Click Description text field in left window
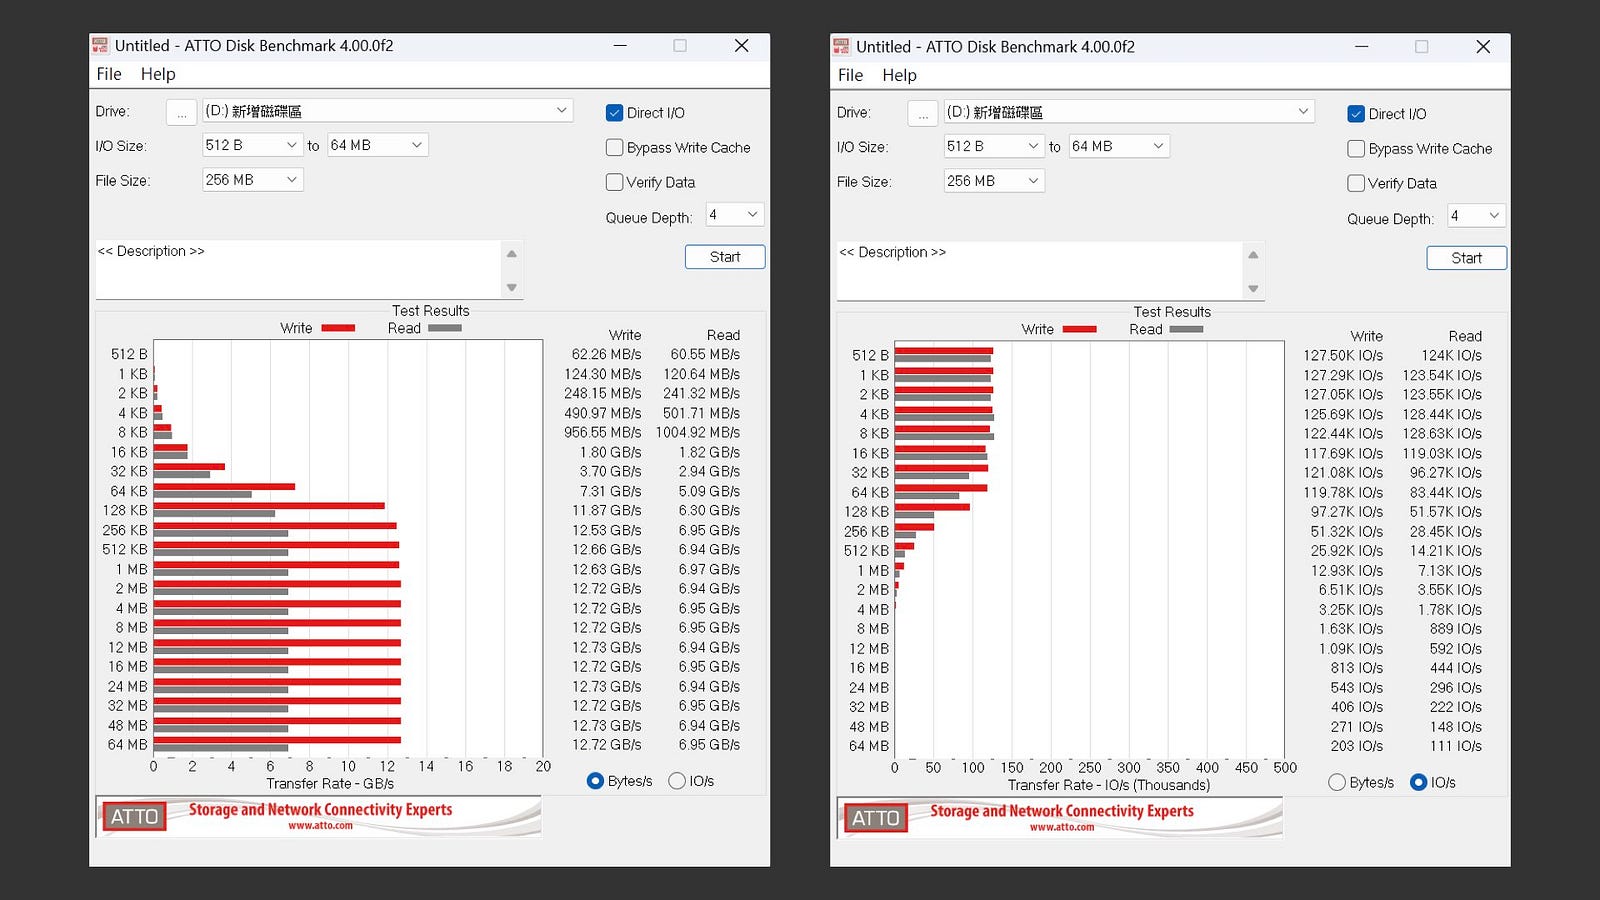The width and height of the screenshot is (1600, 900). 298,269
